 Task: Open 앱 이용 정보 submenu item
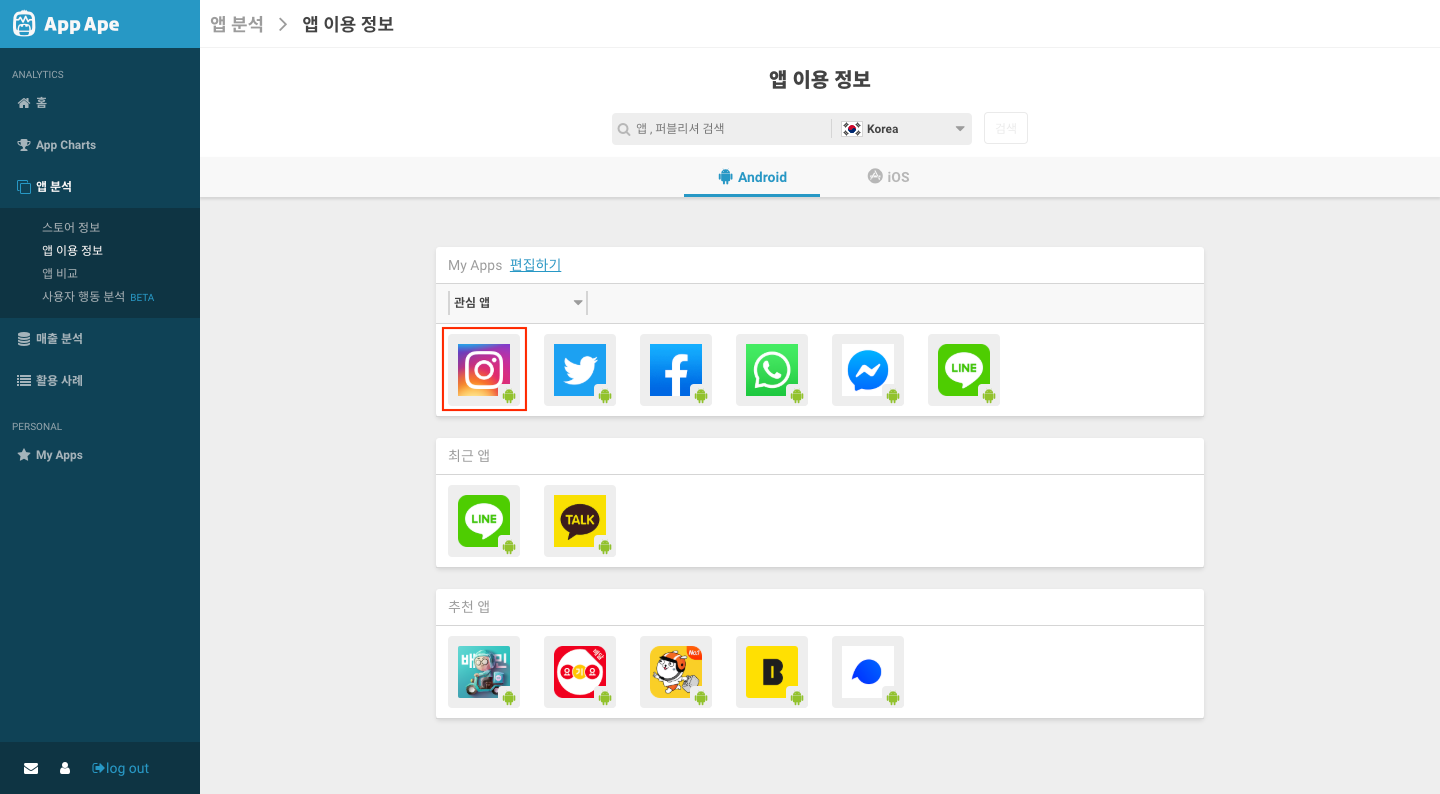point(72,251)
